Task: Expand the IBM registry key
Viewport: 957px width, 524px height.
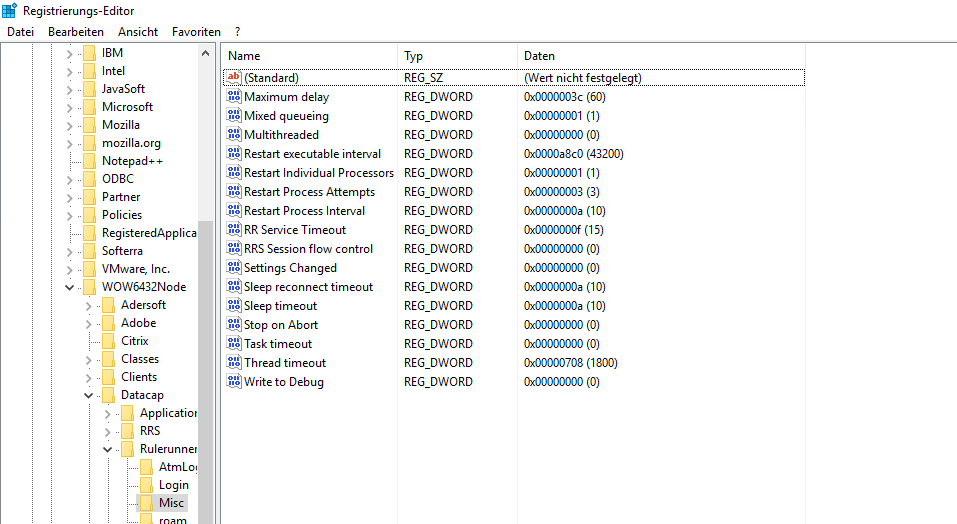Action: click(70, 54)
